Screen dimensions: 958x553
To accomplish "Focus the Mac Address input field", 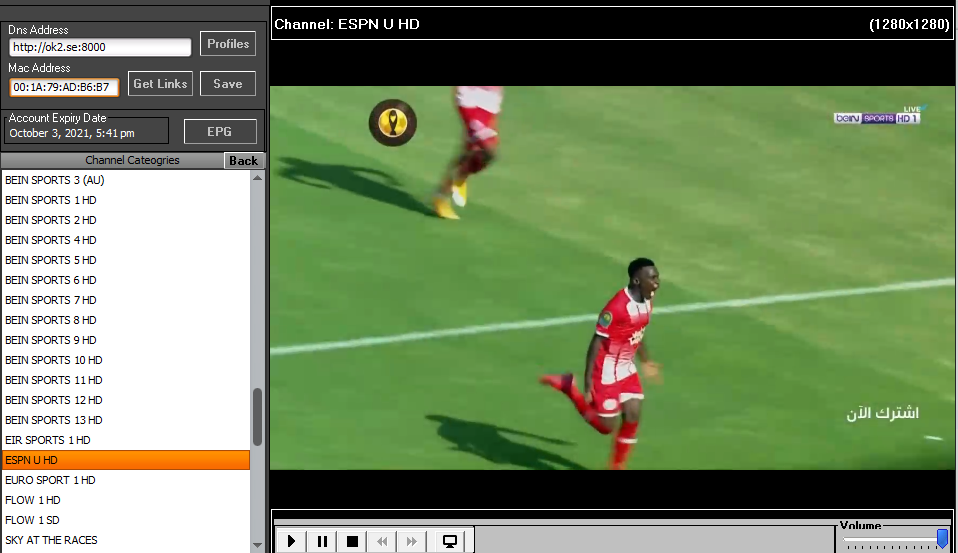I will coord(64,87).
